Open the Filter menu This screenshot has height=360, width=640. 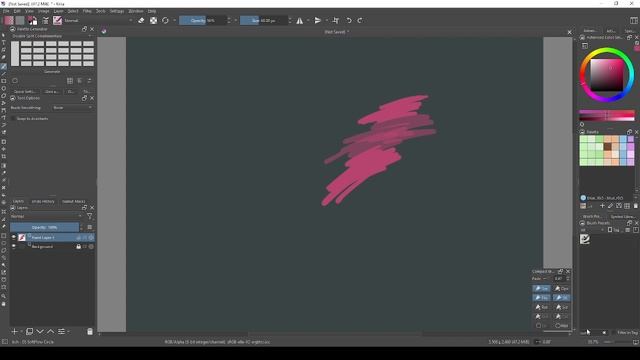tap(87, 11)
